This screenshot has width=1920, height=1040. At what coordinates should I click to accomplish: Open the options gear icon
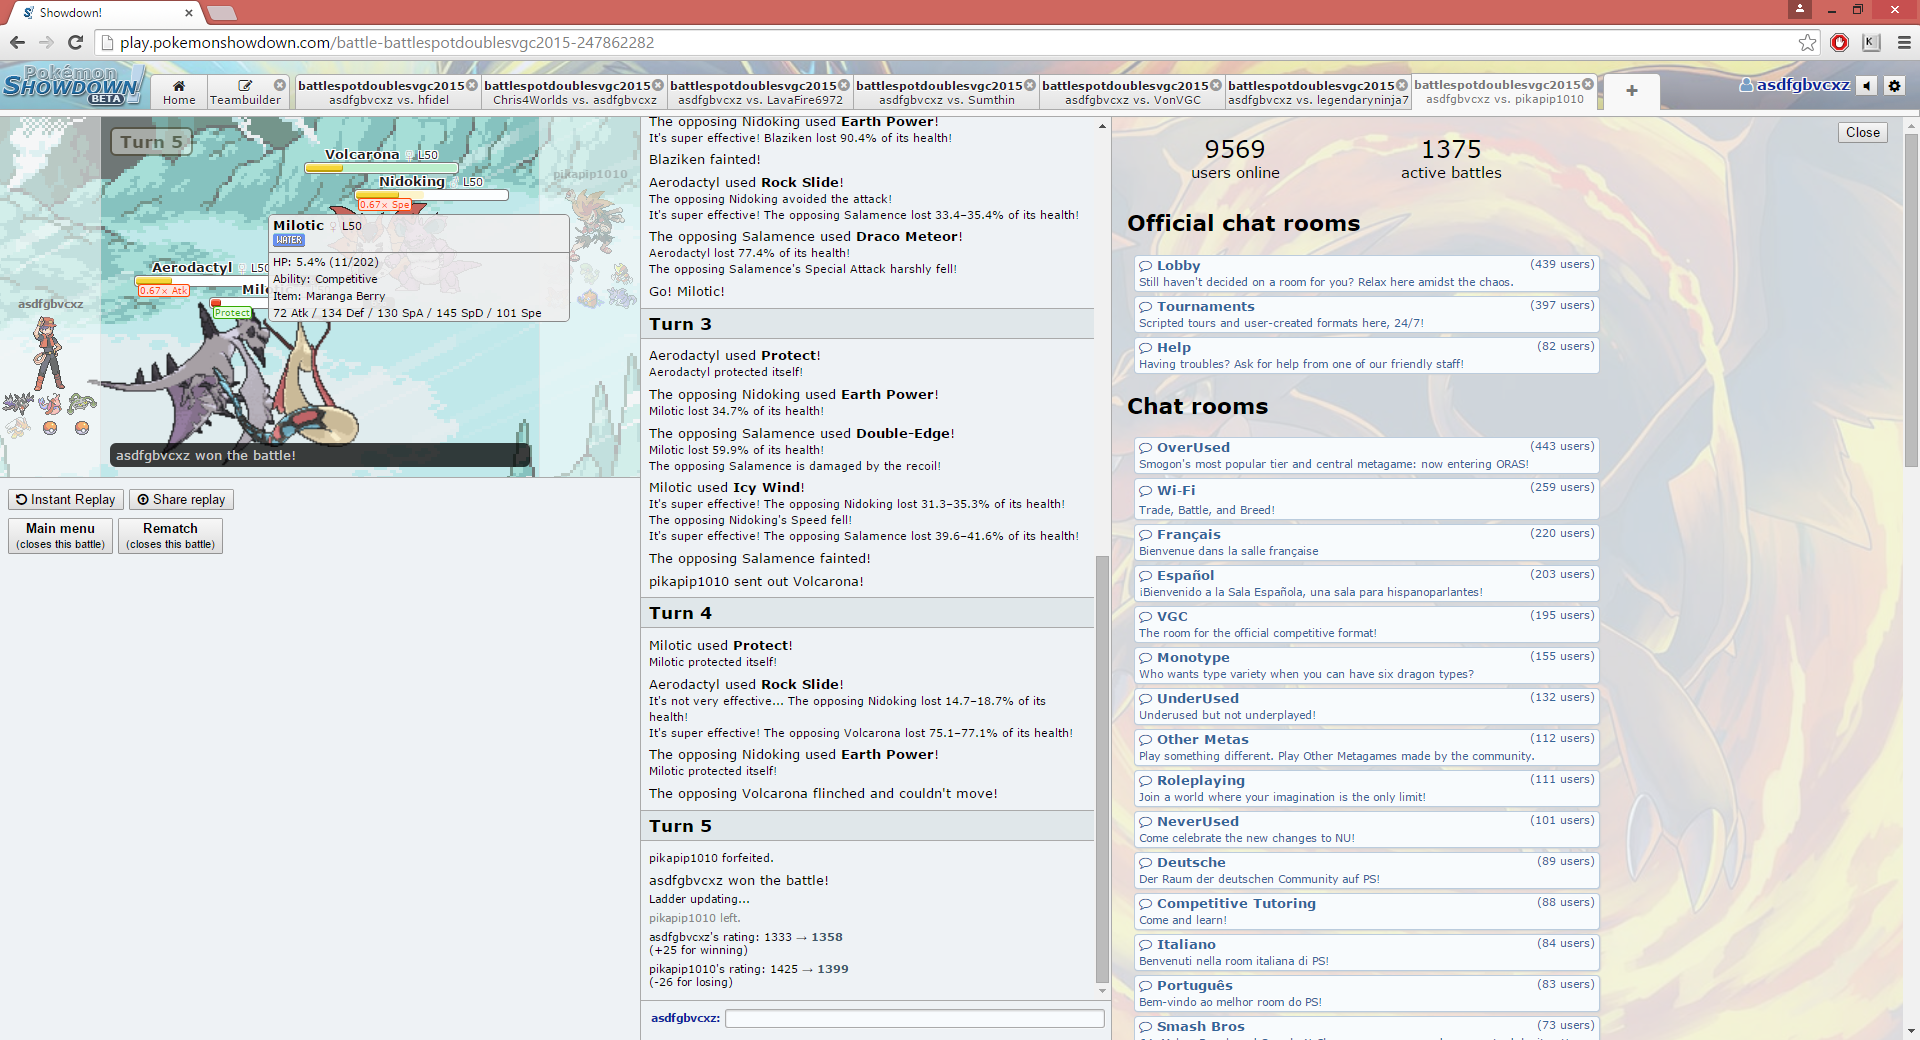(1894, 86)
